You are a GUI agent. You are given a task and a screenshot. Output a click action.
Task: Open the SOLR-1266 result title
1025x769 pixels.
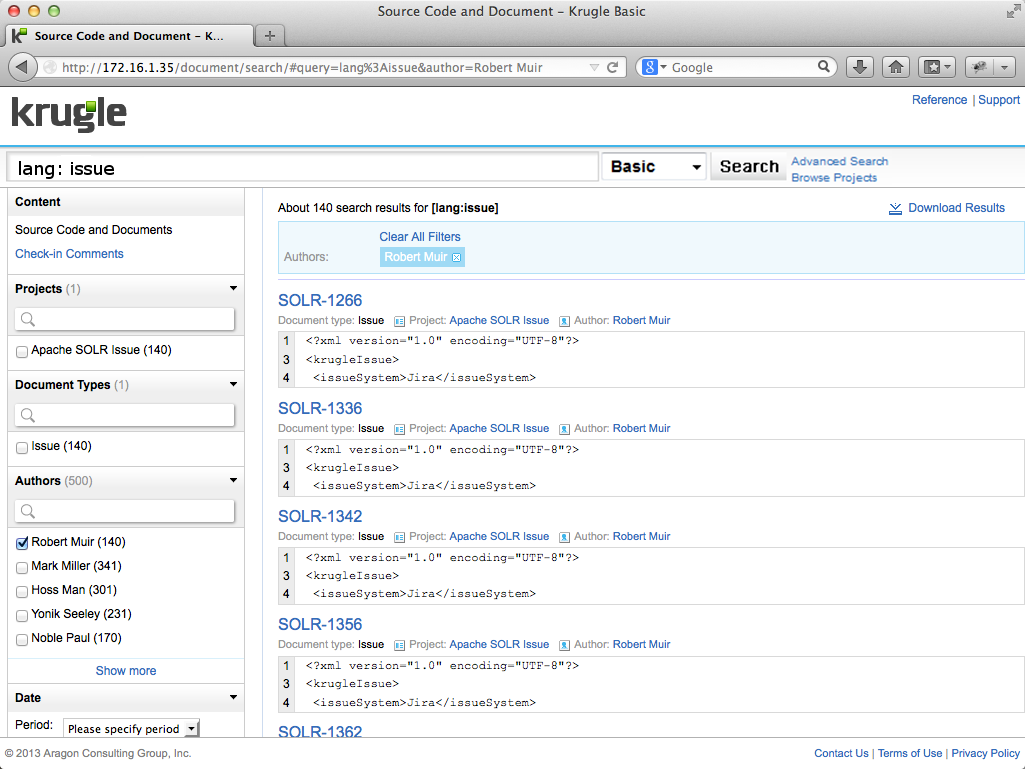[x=320, y=301]
